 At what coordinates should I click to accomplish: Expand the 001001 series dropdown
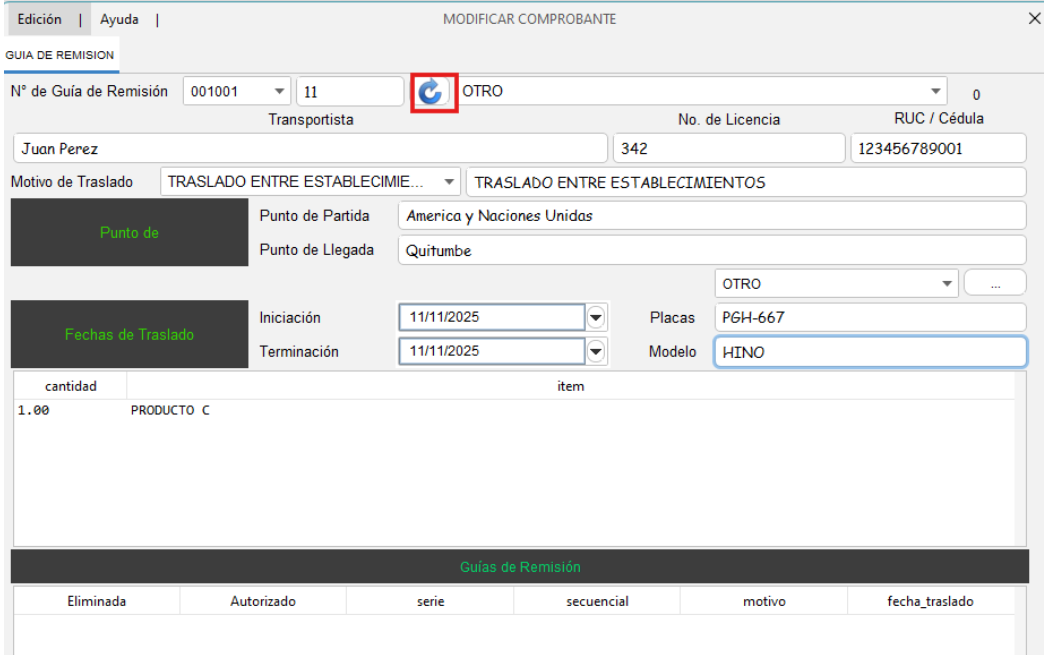(279, 92)
